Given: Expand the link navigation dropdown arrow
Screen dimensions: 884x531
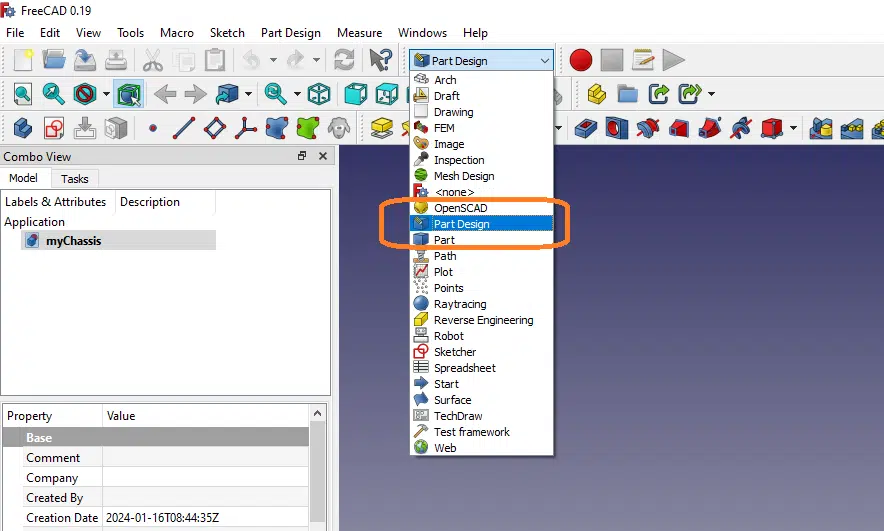Looking at the screenshot, I should 249,94.
